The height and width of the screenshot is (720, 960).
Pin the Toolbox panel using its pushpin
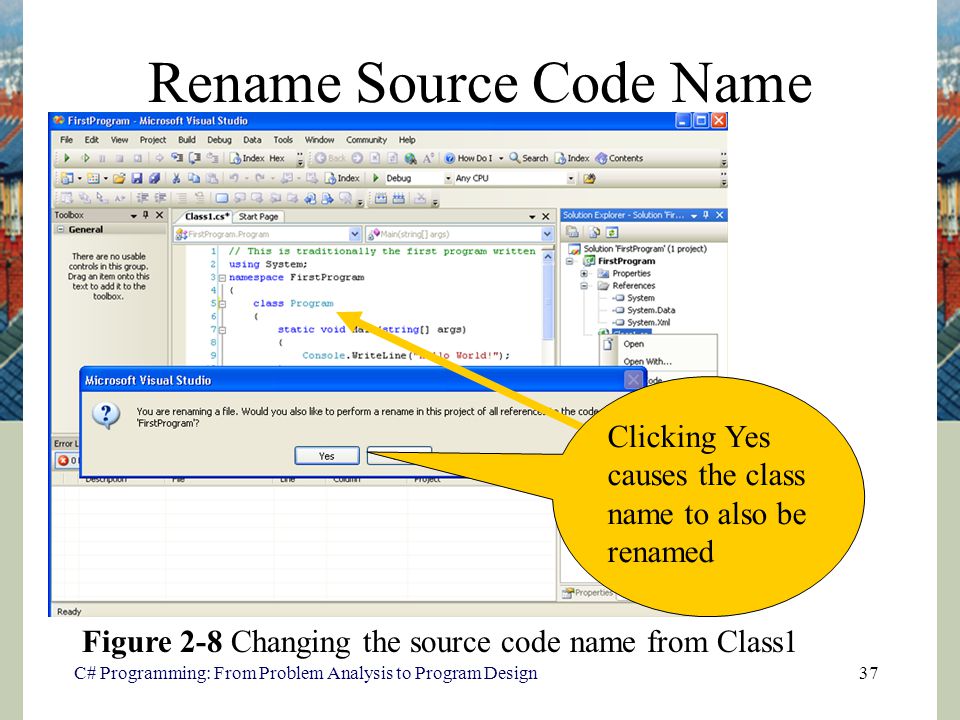tap(146, 215)
